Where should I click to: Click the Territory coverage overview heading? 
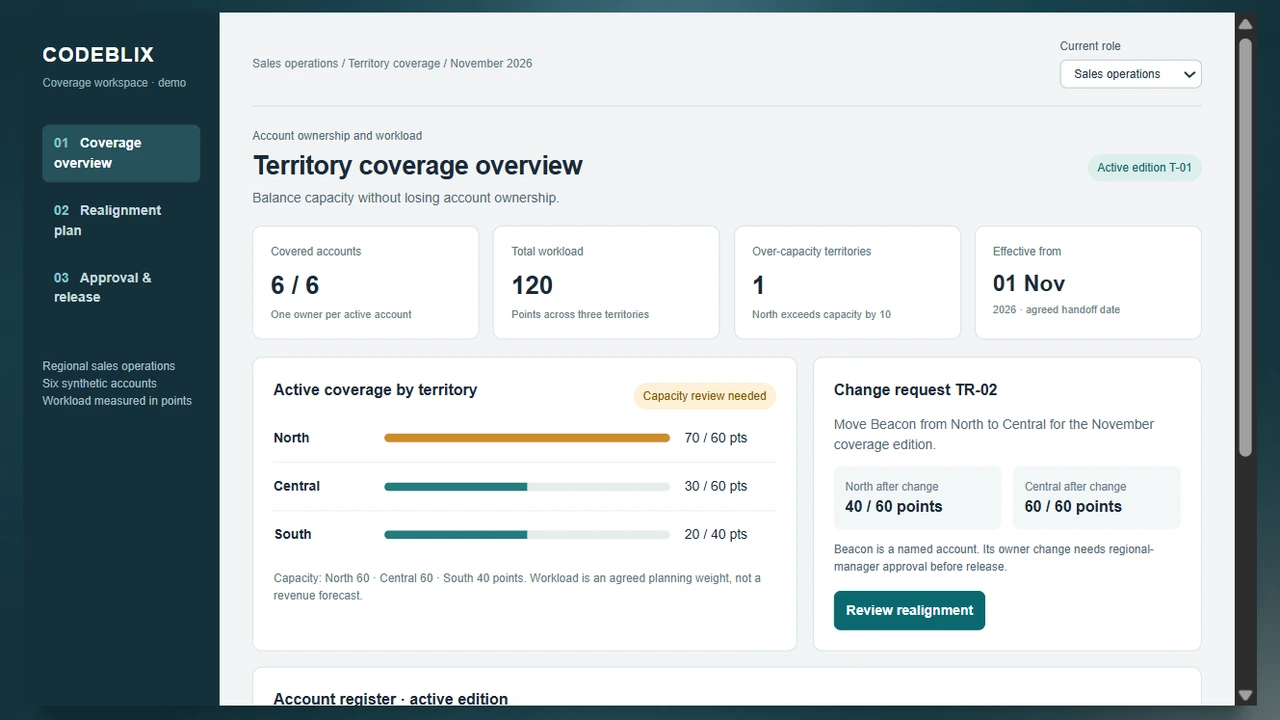(418, 166)
